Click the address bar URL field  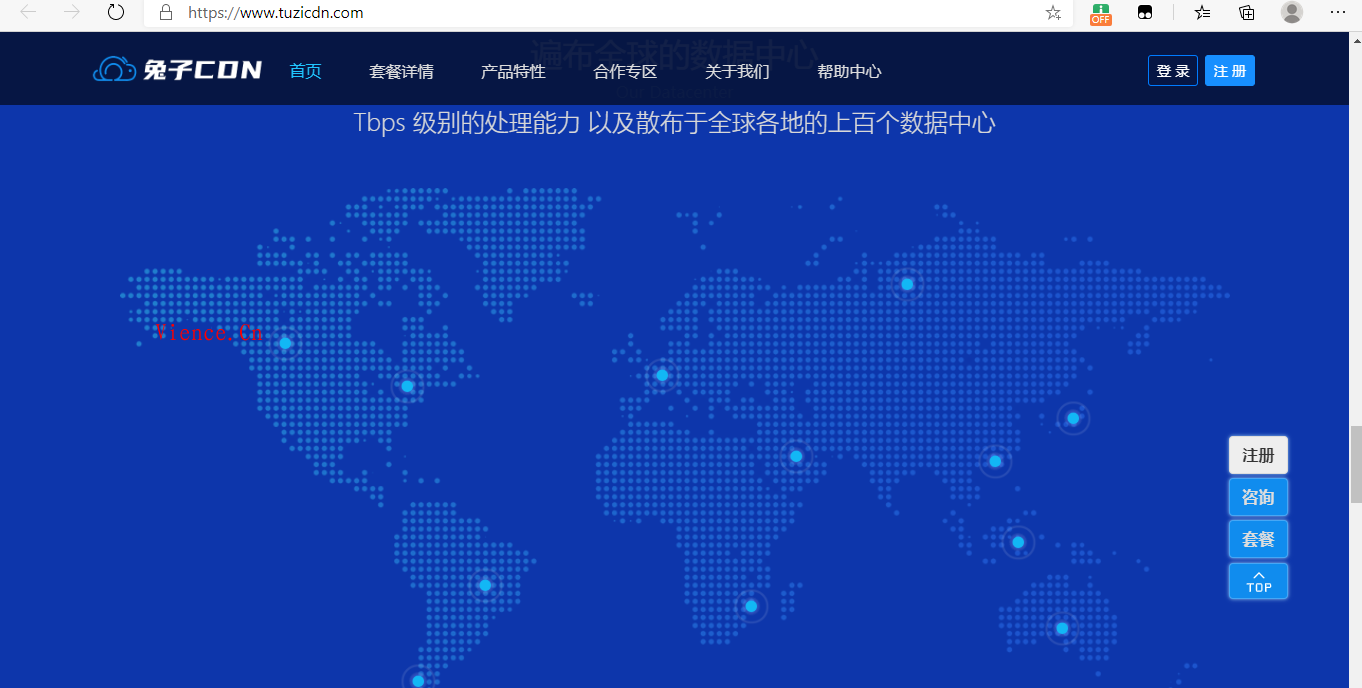click(x=600, y=13)
